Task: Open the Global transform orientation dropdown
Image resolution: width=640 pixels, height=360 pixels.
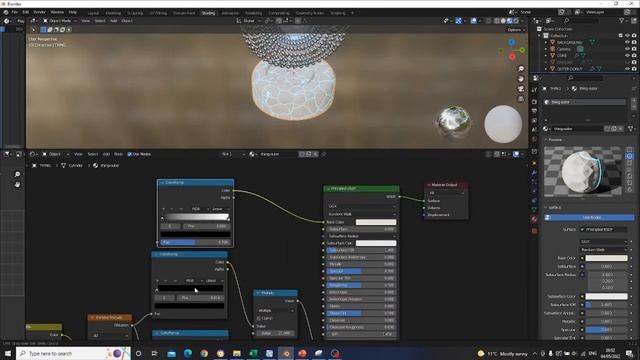Action: click(x=248, y=21)
